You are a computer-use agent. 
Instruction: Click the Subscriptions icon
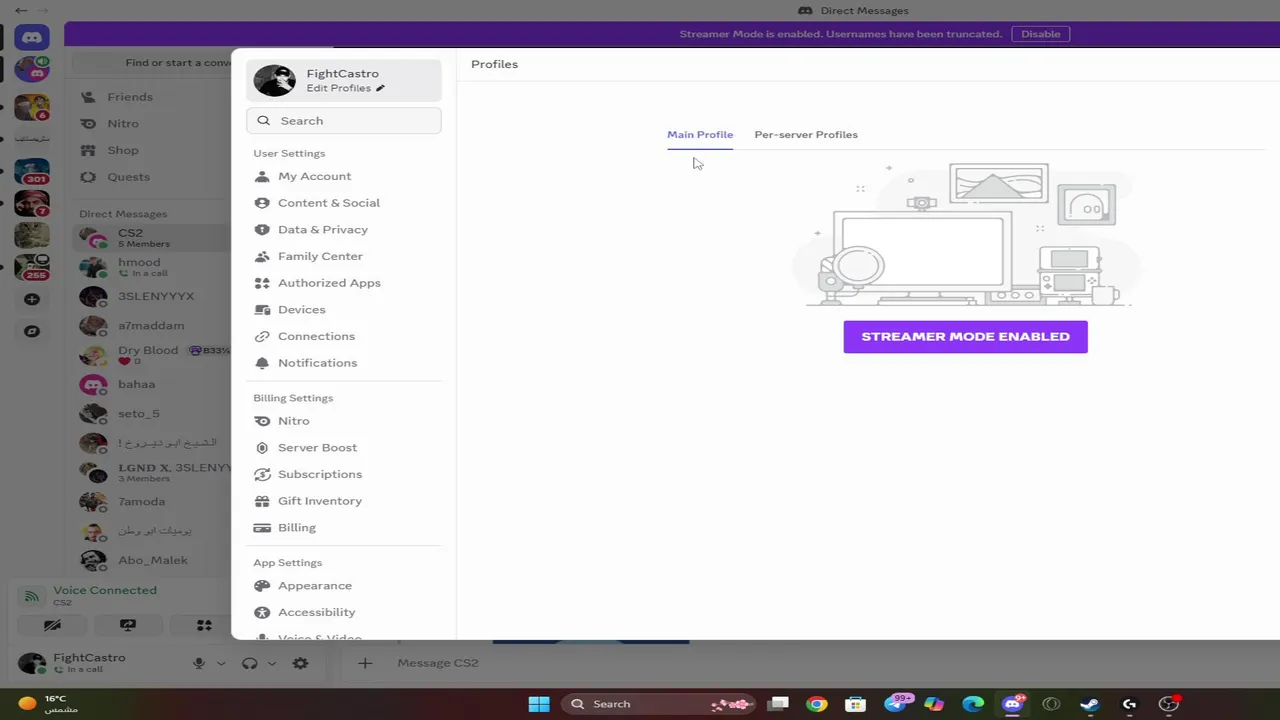pyautogui.click(x=262, y=474)
